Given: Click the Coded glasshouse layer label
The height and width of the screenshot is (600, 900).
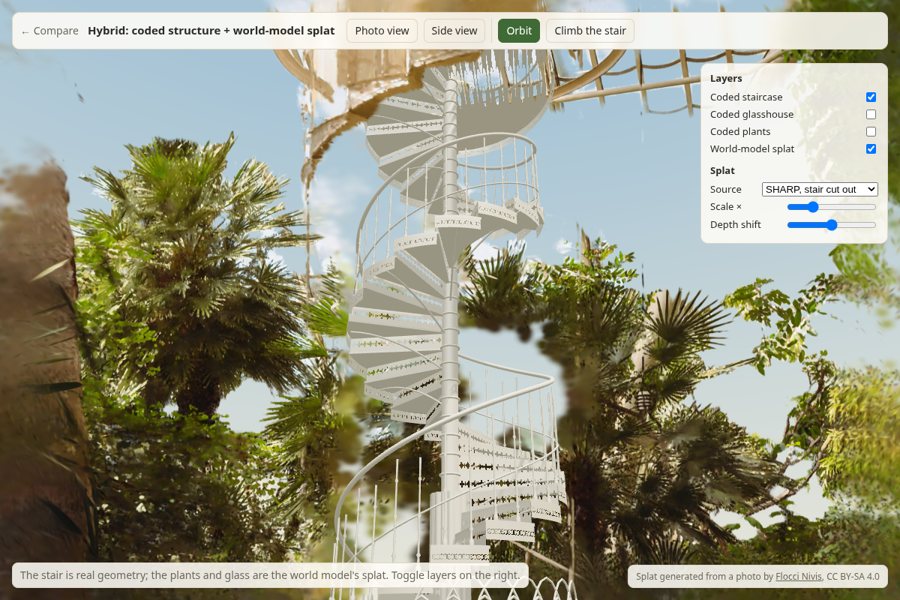Looking at the screenshot, I should (x=751, y=114).
